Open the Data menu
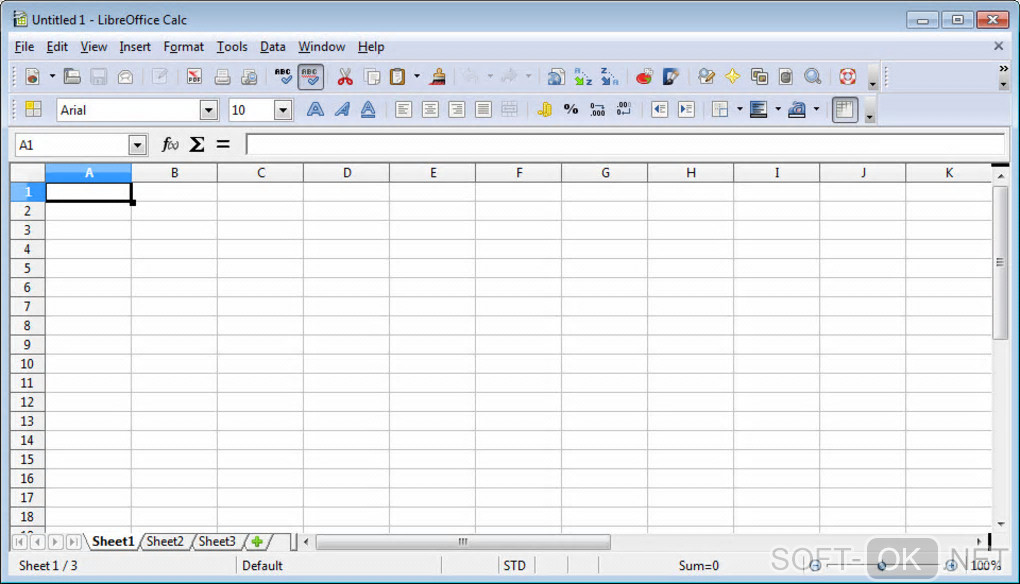This screenshot has width=1020, height=584. click(273, 47)
